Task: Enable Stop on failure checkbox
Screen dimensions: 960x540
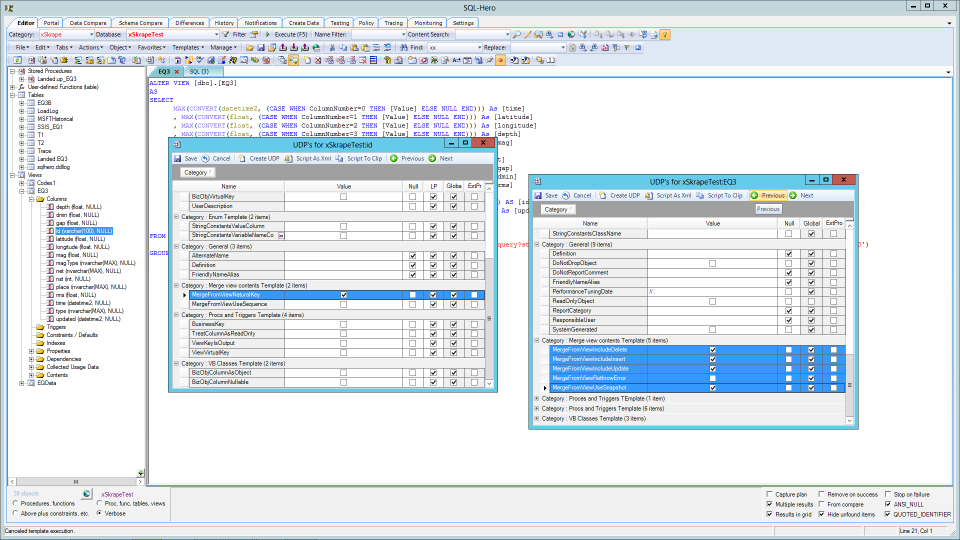Action: [x=888, y=494]
